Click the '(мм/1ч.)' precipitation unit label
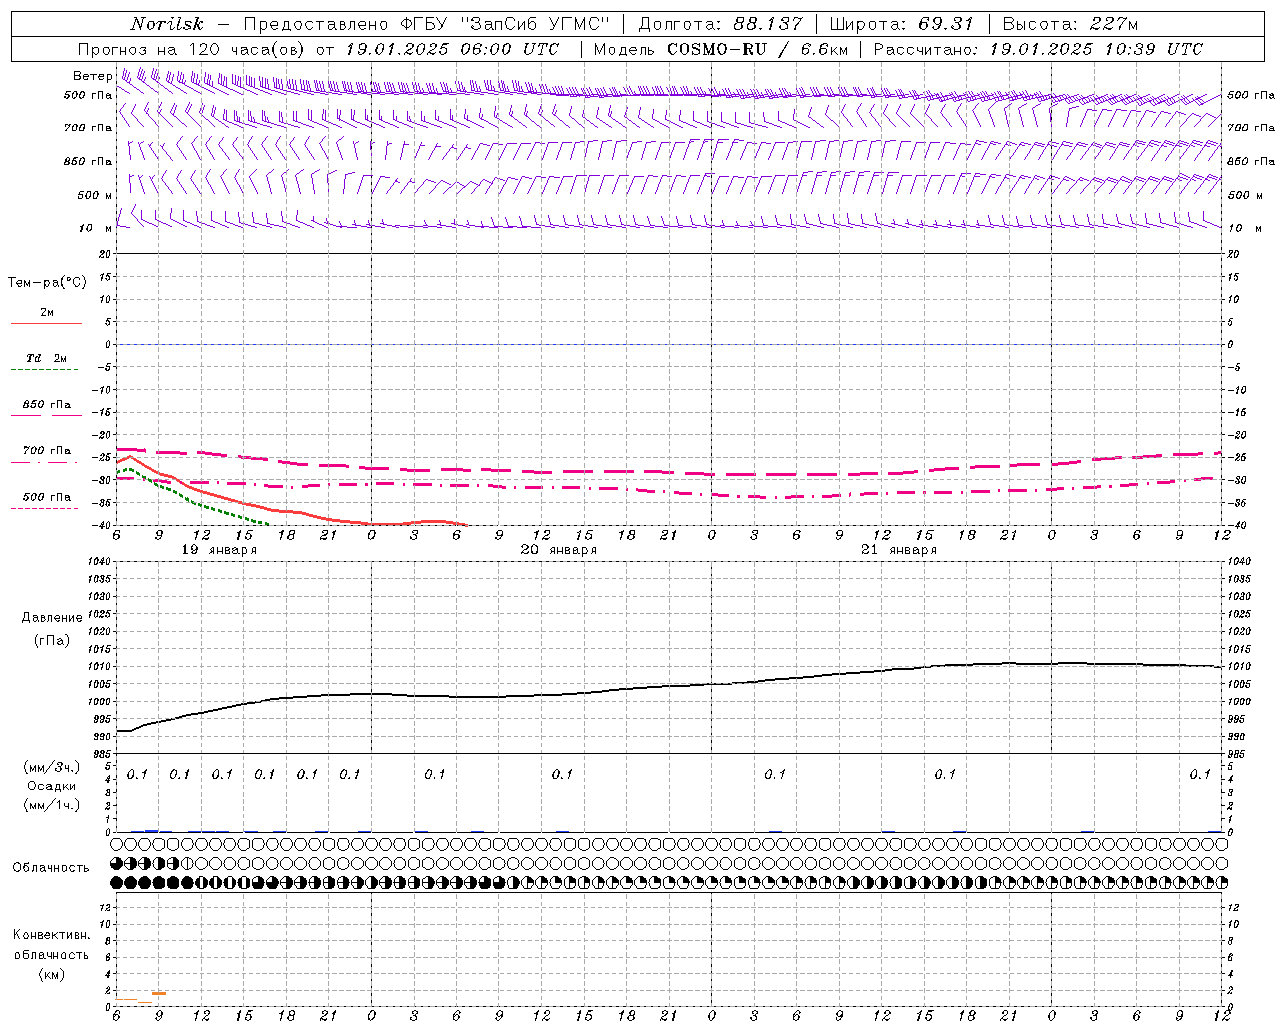 52,805
